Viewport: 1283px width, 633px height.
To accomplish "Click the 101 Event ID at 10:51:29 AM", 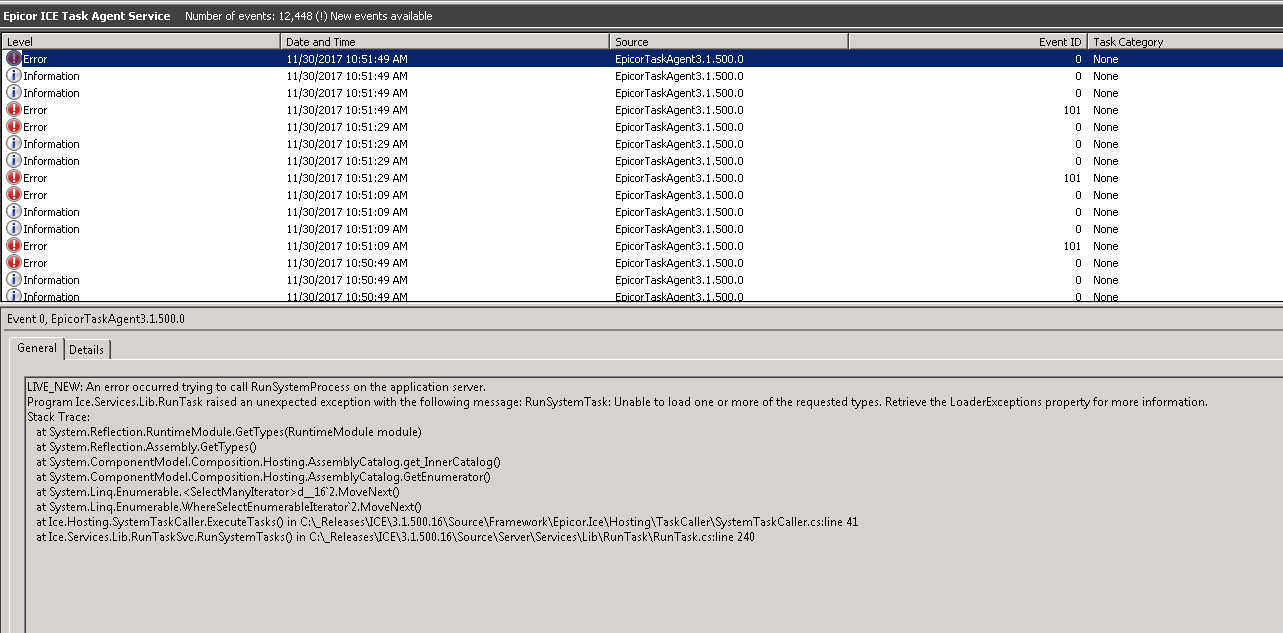I will [x=1072, y=178].
